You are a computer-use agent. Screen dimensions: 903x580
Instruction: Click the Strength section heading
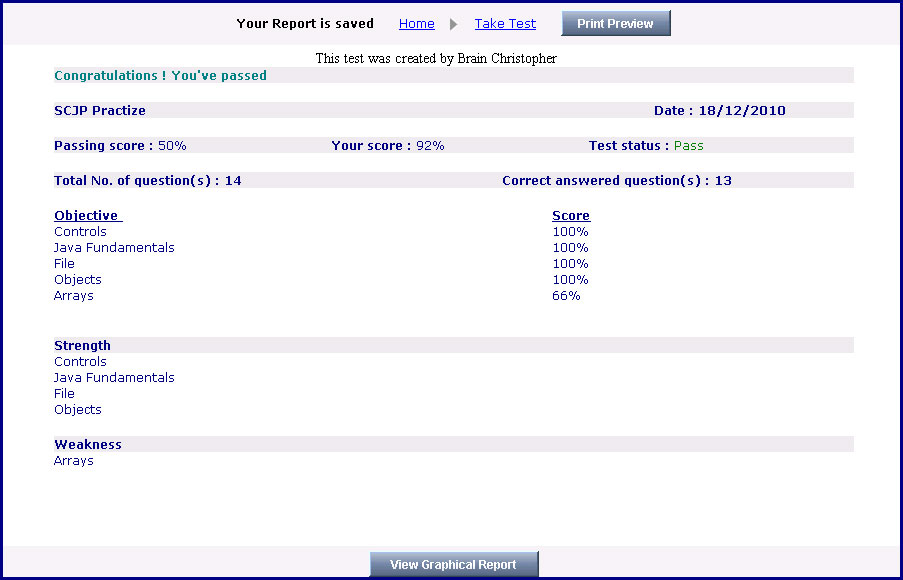click(x=82, y=346)
